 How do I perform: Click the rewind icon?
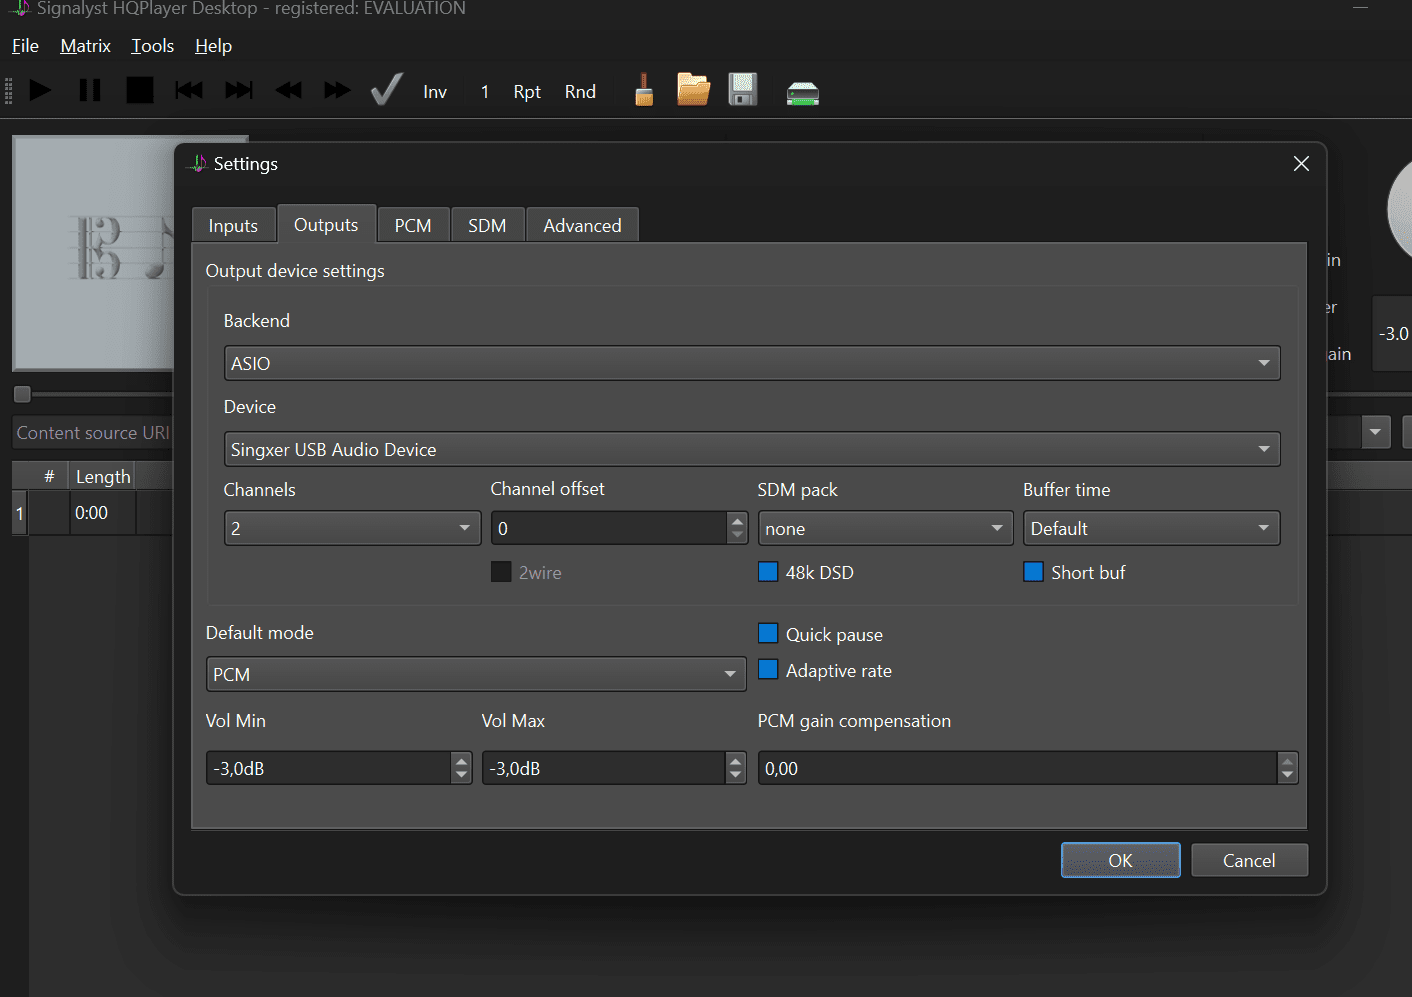pyautogui.click(x=289, y=91)
